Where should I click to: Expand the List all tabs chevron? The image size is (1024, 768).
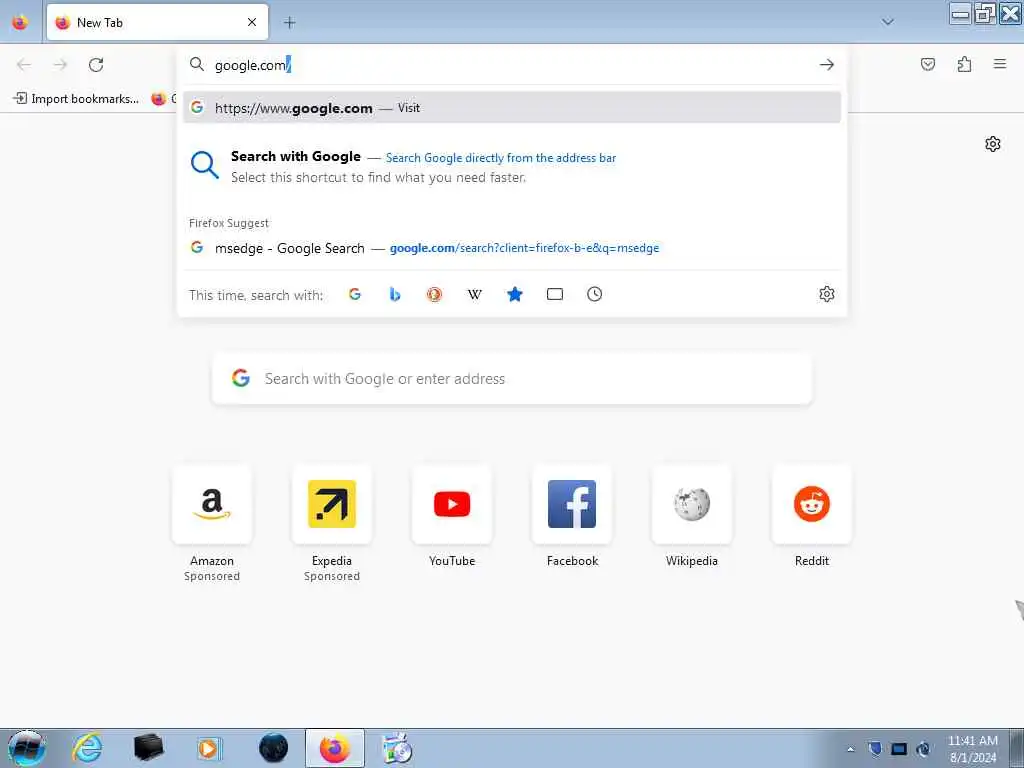888,22
